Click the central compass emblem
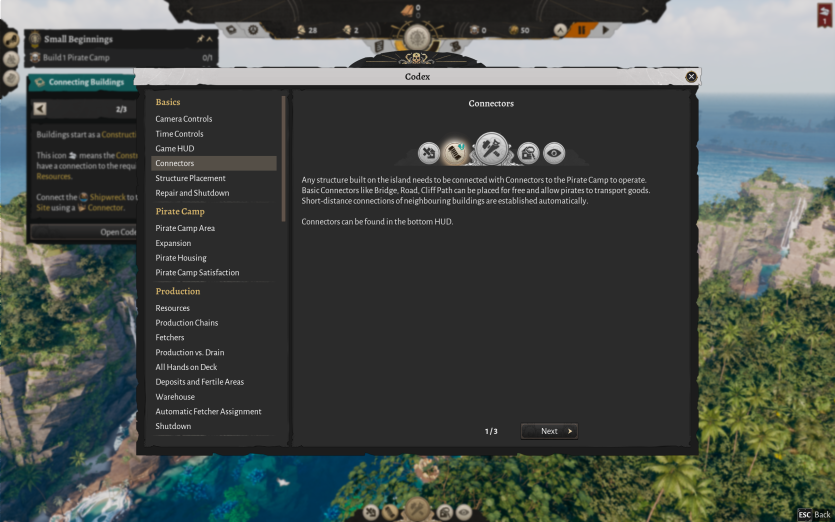This screenshot has width=835, height=522. [417, 38]
